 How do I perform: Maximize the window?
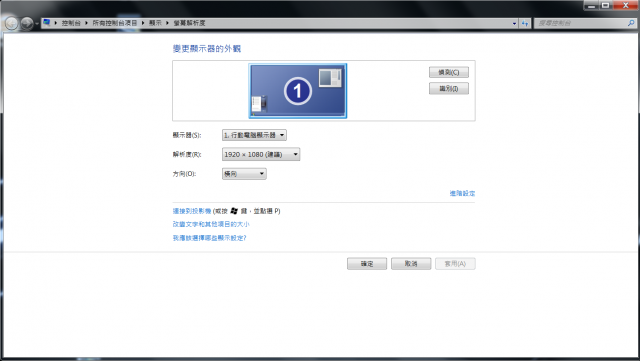click(x=606, y=5)
